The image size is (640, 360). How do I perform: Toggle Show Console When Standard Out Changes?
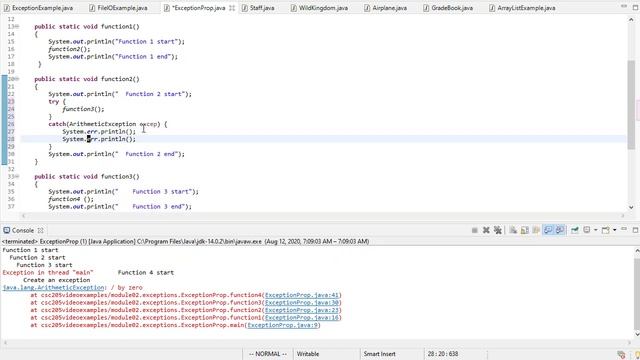pos(548,230)
